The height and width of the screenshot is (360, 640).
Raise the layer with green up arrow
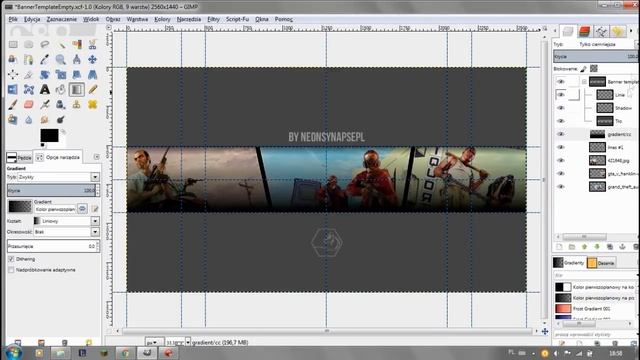584,247
